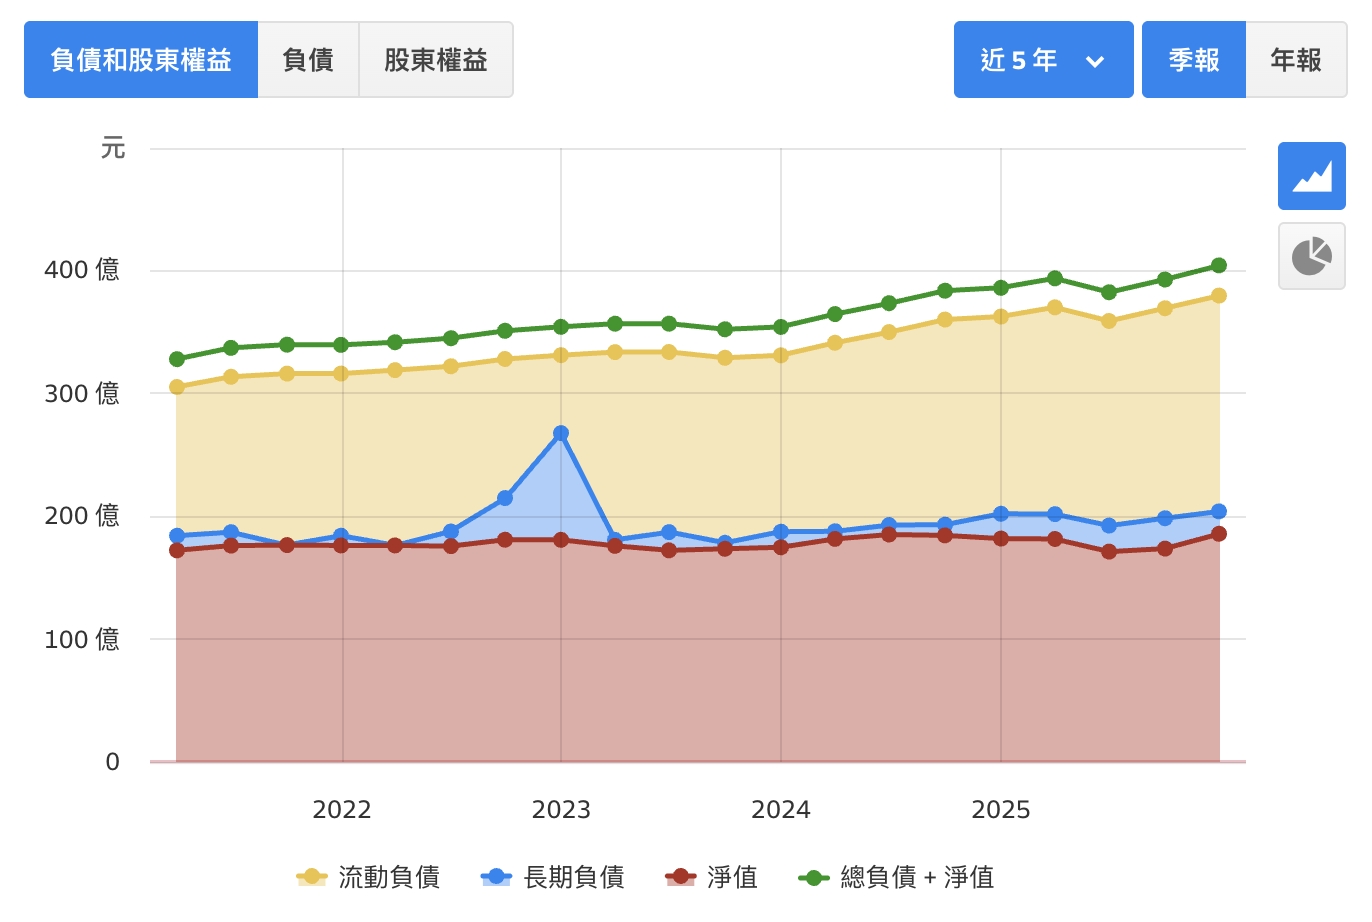Switch to the 股東權益 tab
Viewport: 1372px width, 922px height.
[436, 60]
